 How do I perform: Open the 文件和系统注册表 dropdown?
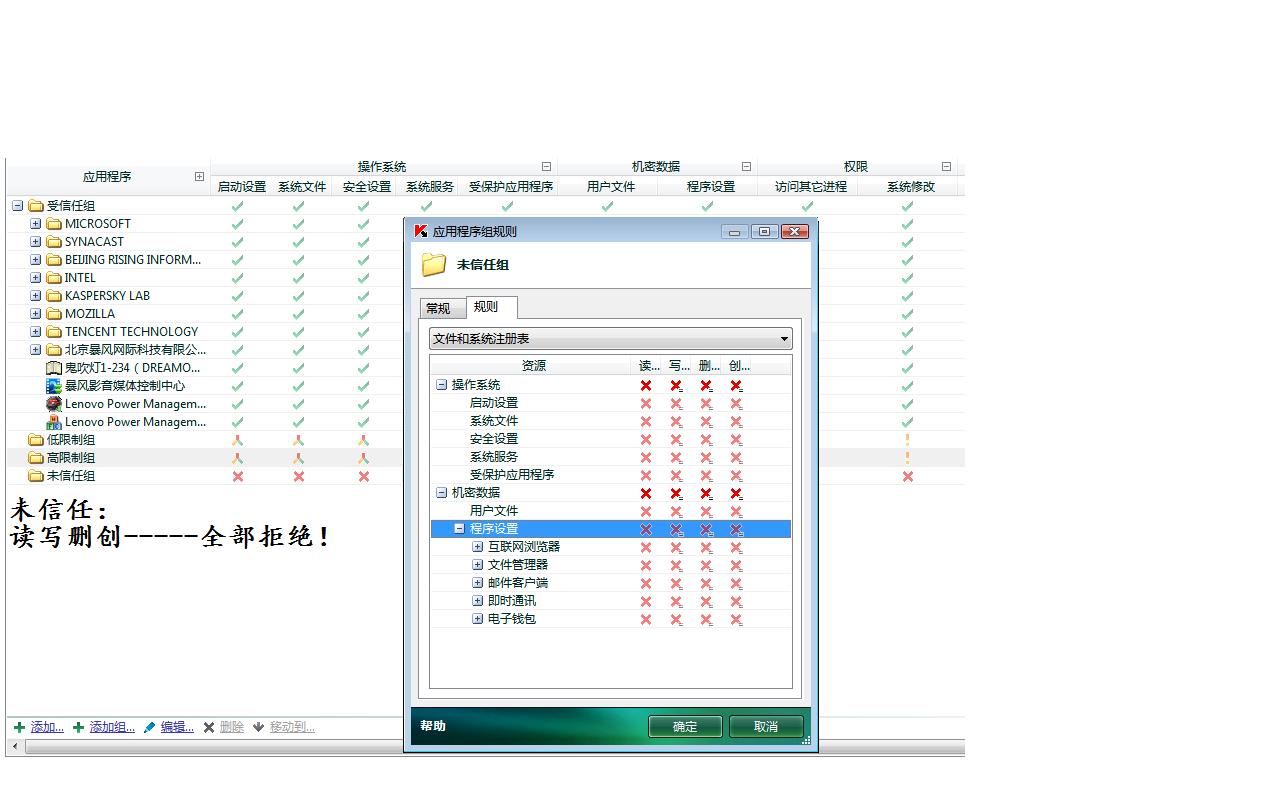tap(611, 339)
